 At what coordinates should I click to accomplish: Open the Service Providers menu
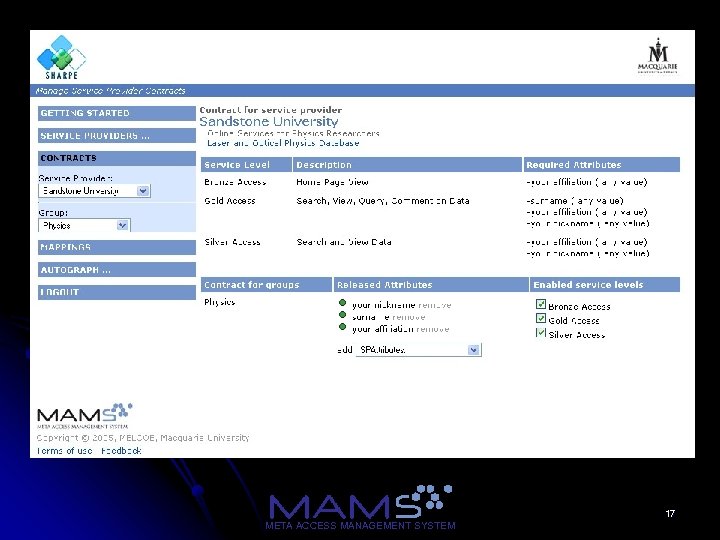click(x=117, y=136)
